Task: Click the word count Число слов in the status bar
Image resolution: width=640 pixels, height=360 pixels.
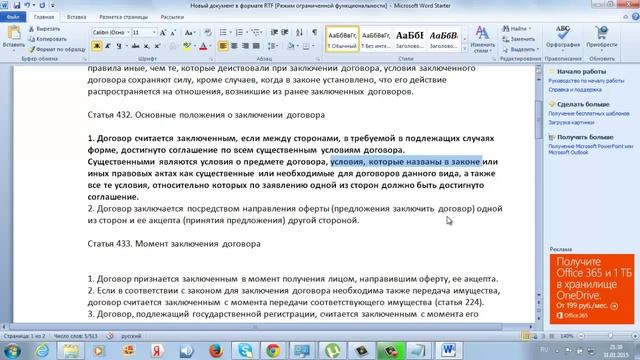Action: [76, 336]
